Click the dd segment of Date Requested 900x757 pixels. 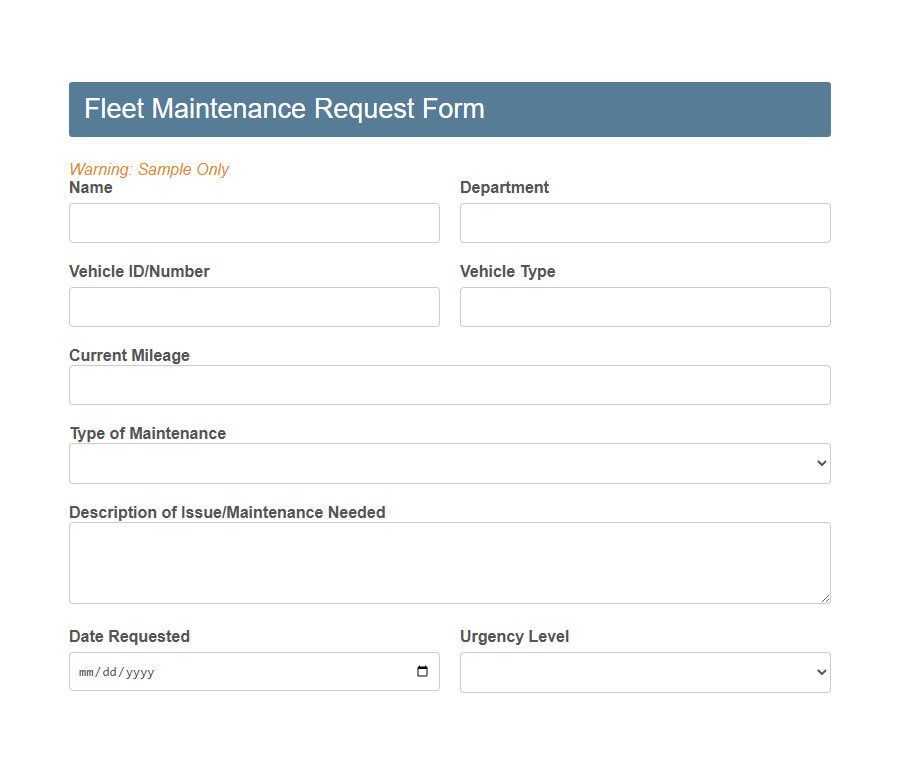[110, 672]
